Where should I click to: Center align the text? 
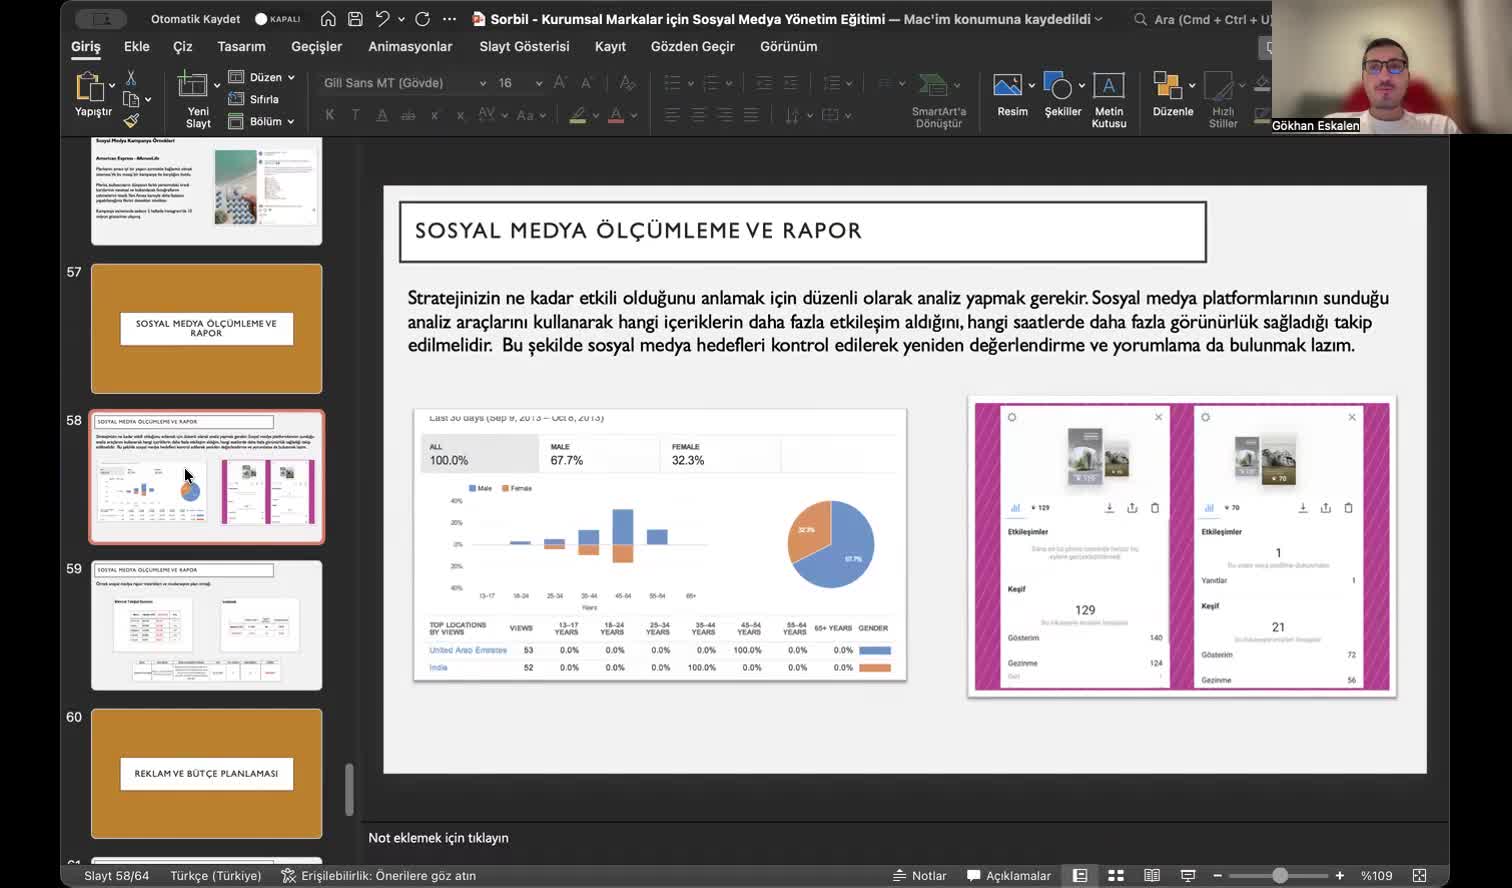click(698, 115)
